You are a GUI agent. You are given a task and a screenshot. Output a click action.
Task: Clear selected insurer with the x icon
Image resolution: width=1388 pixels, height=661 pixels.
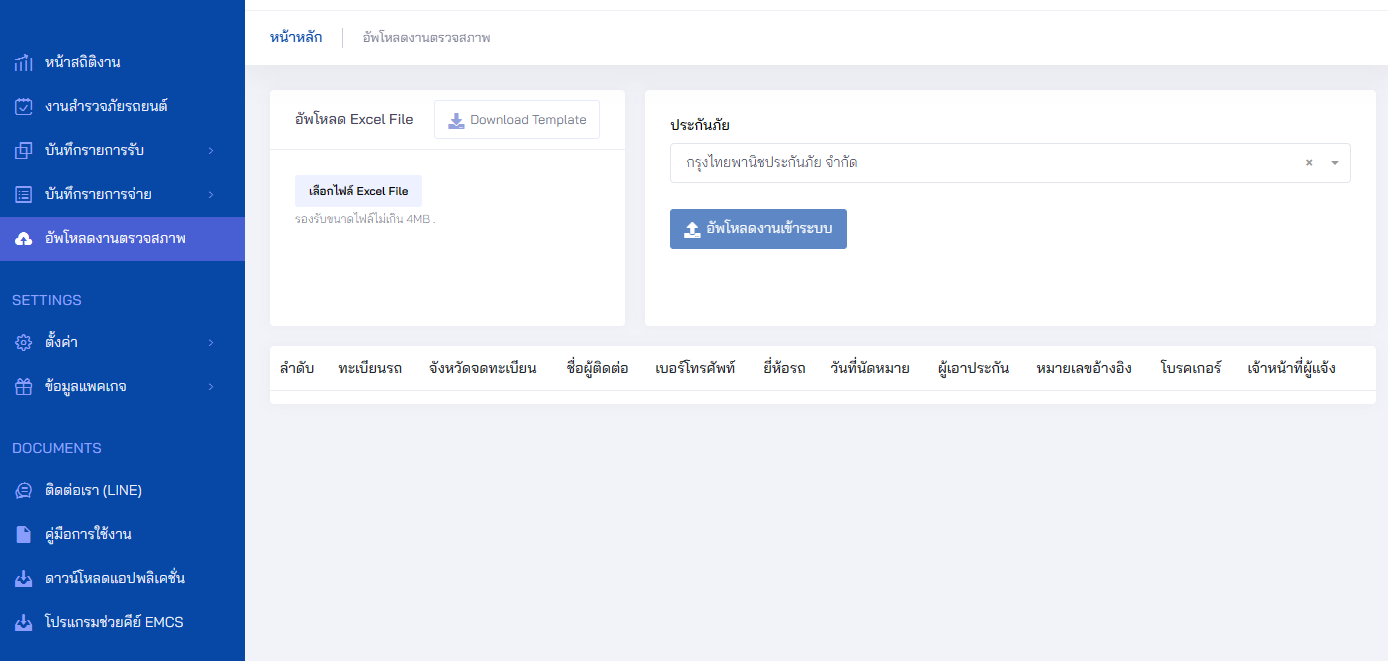tap(1308, 162)
